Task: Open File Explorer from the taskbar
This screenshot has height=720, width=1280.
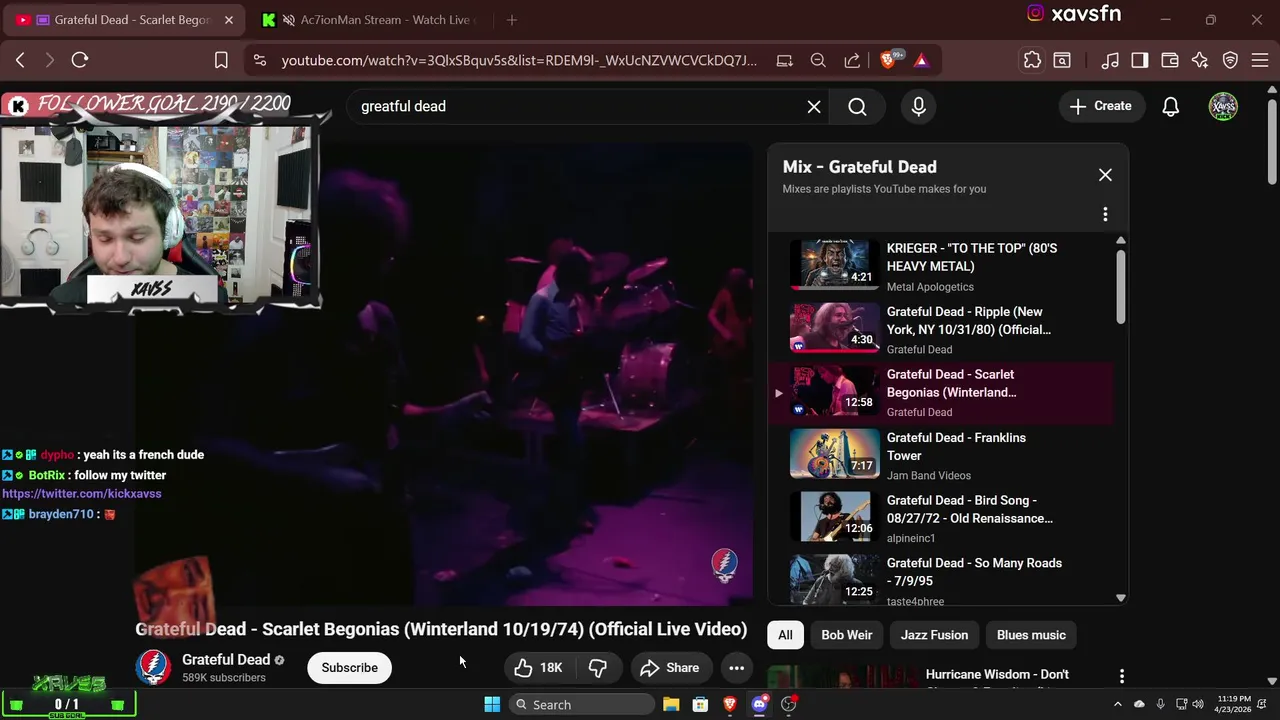Action: 671,705
